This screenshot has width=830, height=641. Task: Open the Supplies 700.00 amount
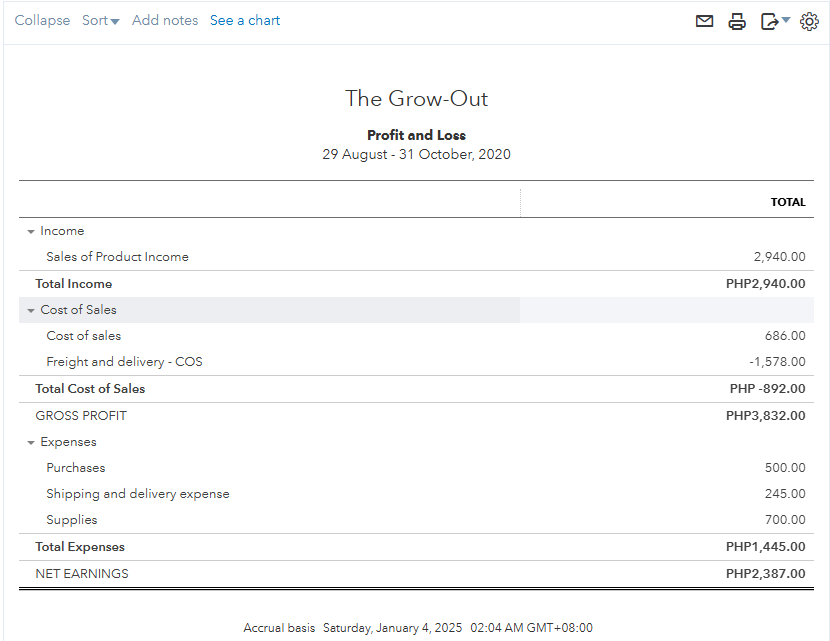[x=785, y=520]
